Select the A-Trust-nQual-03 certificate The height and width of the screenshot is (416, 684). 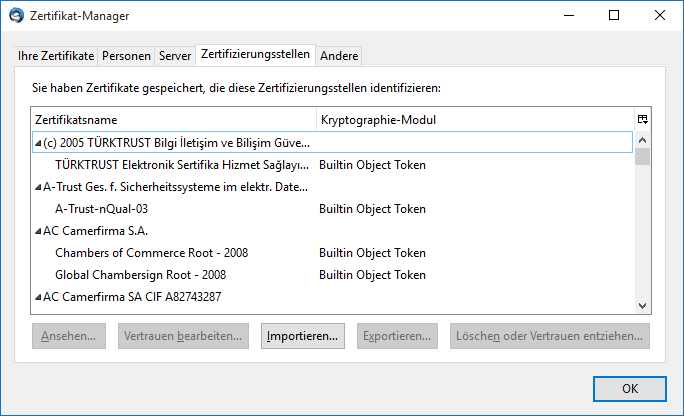101,209
